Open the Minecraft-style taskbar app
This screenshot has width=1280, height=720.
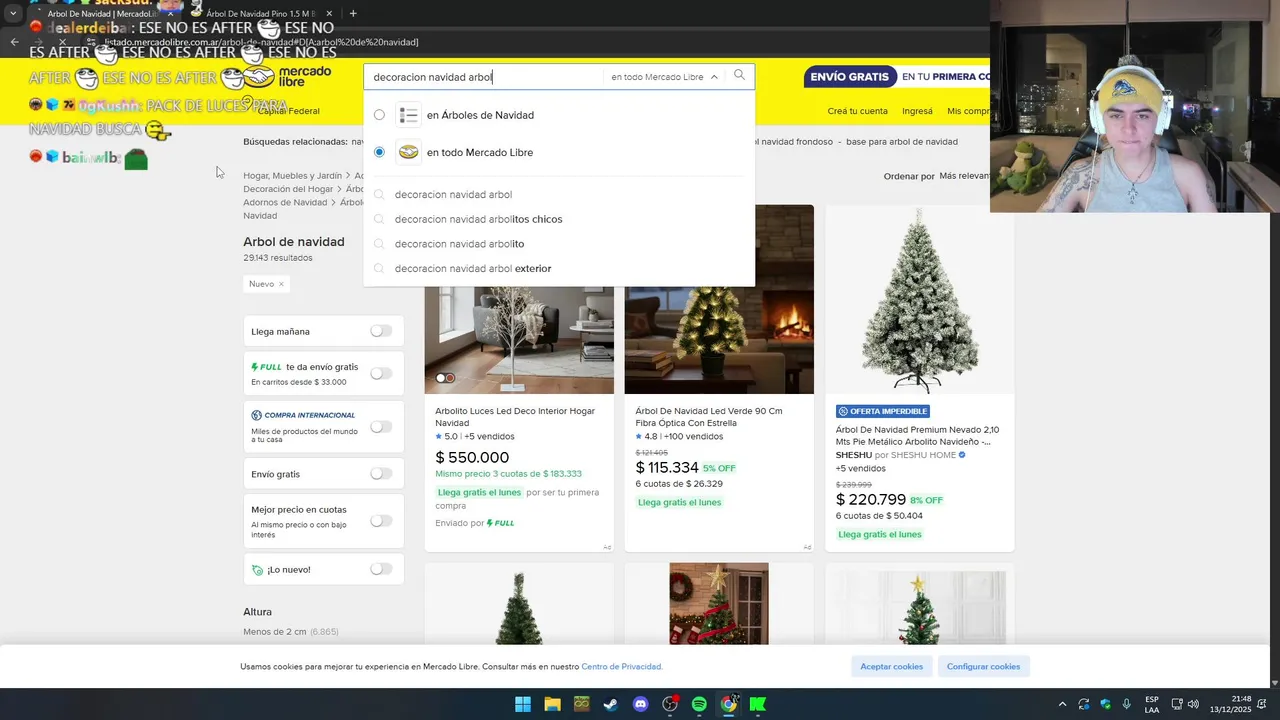pos(581,704)
